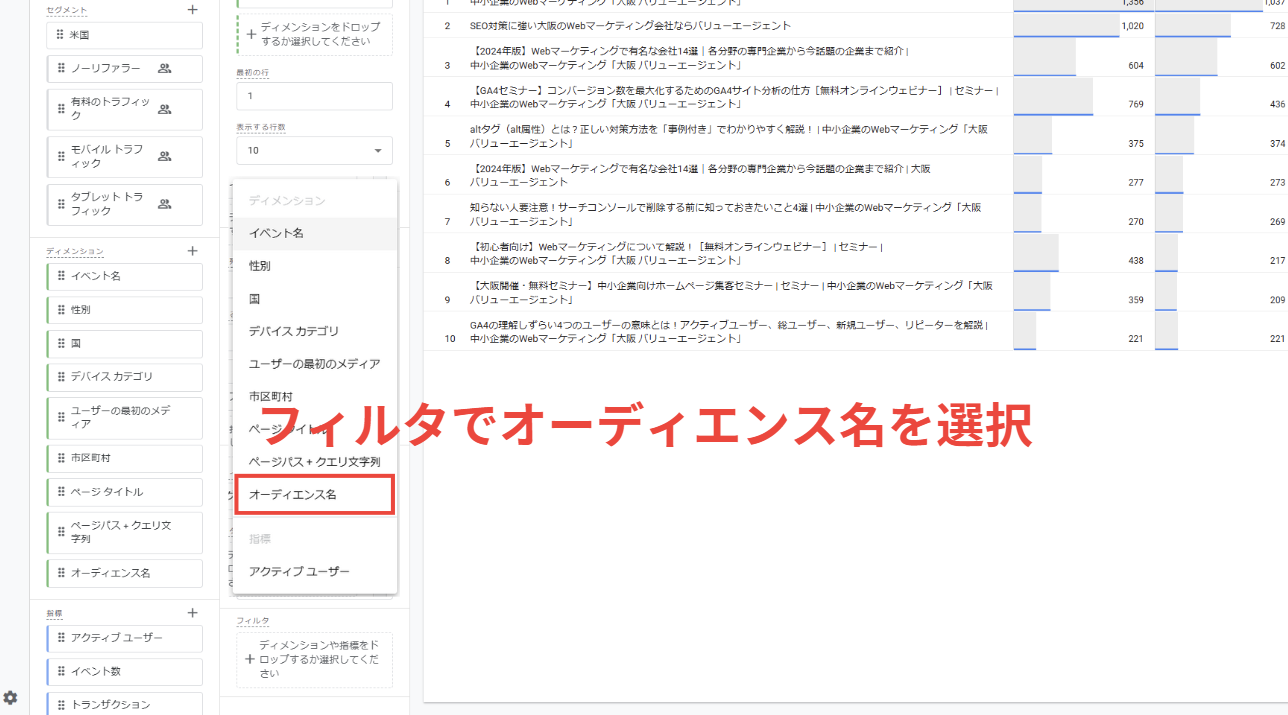Click the people icon on the タブレット トラフィック segment

point(165,204)
